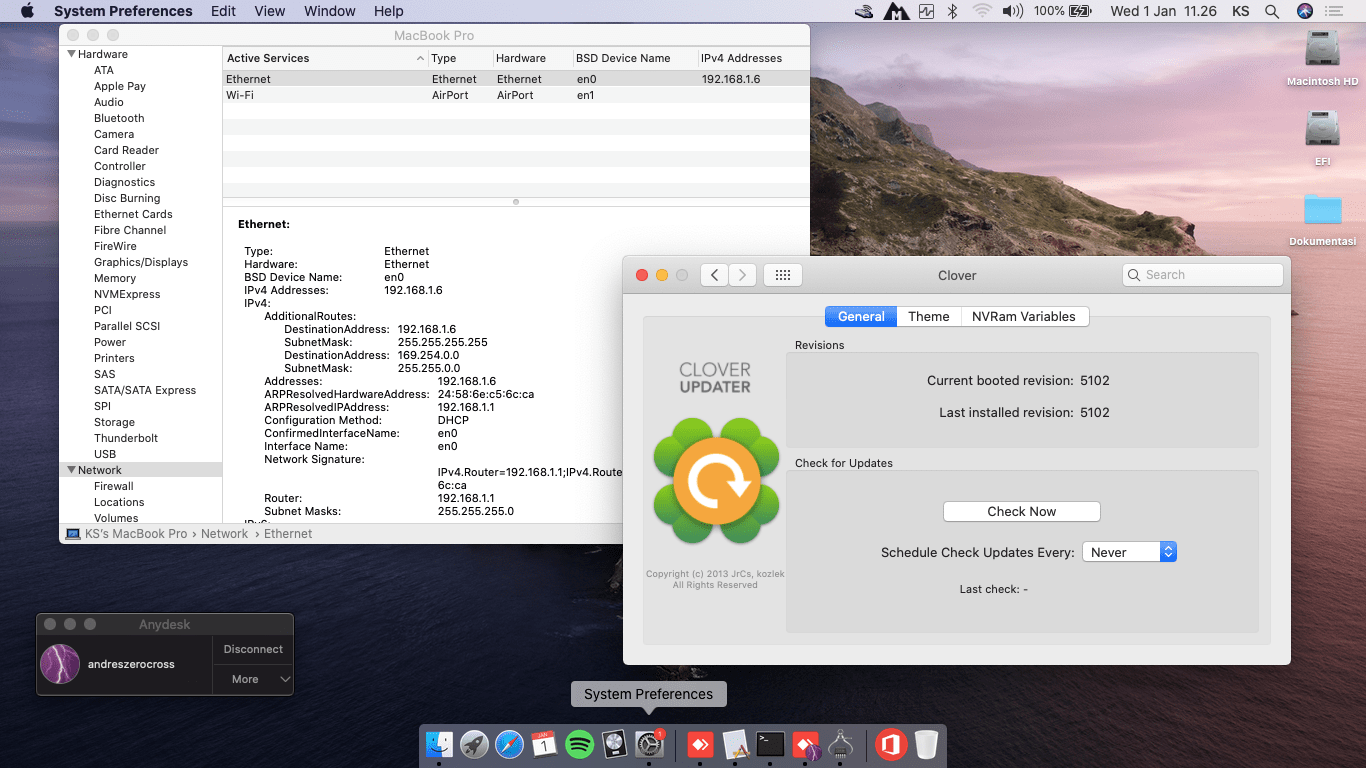Go back in Clover preferences window
This screenshot has width=1366, height=768.
point(714,275)
